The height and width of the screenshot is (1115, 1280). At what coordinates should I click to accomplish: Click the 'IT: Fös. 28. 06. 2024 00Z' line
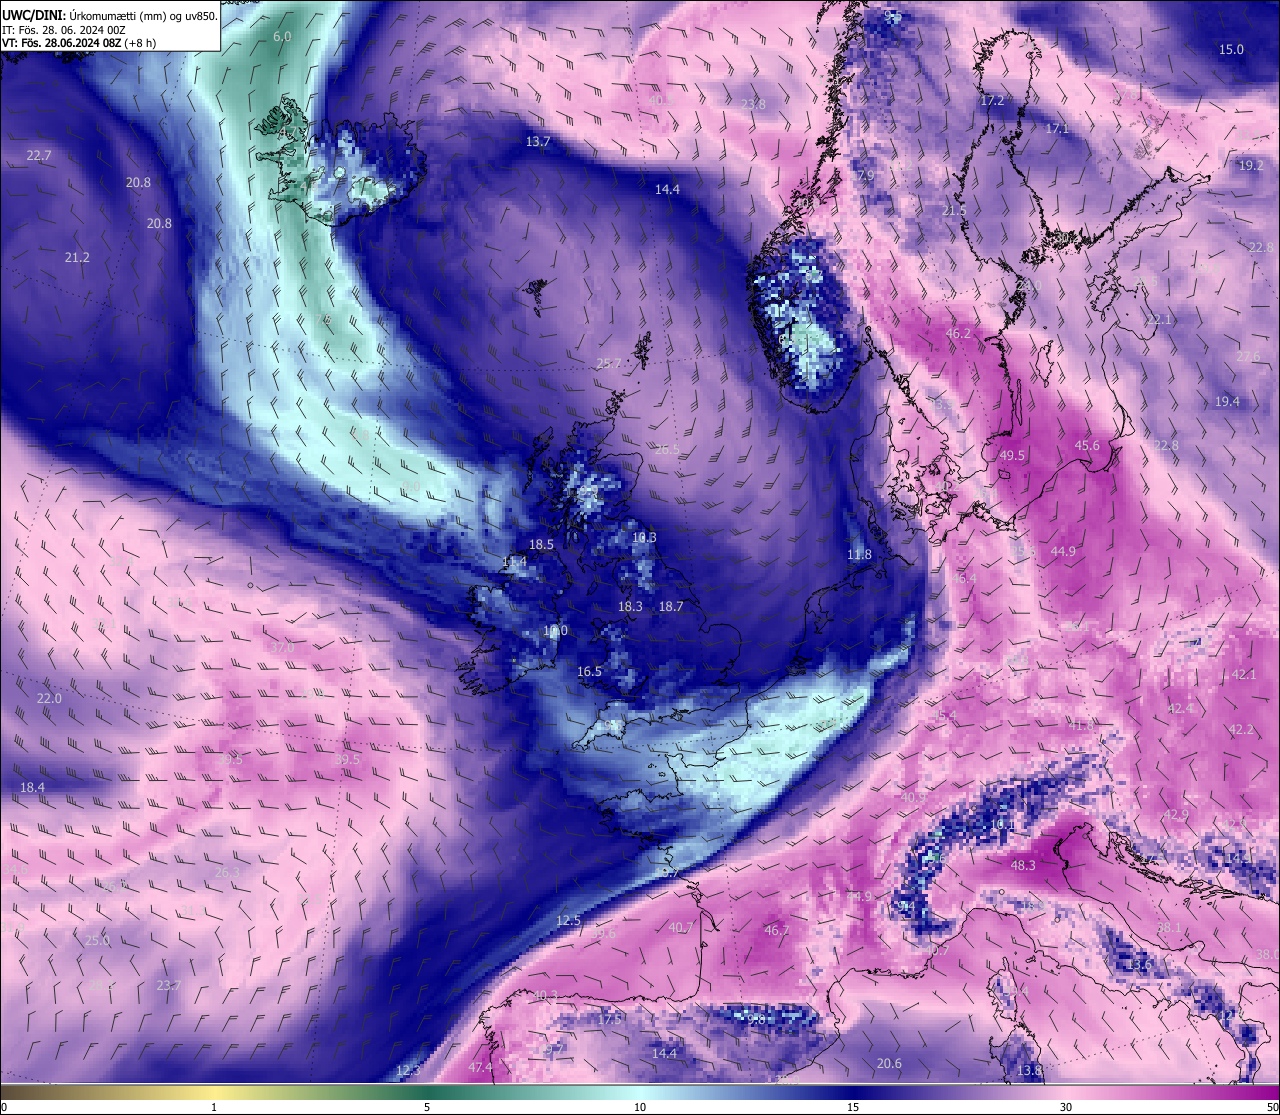tap(64, 30)
